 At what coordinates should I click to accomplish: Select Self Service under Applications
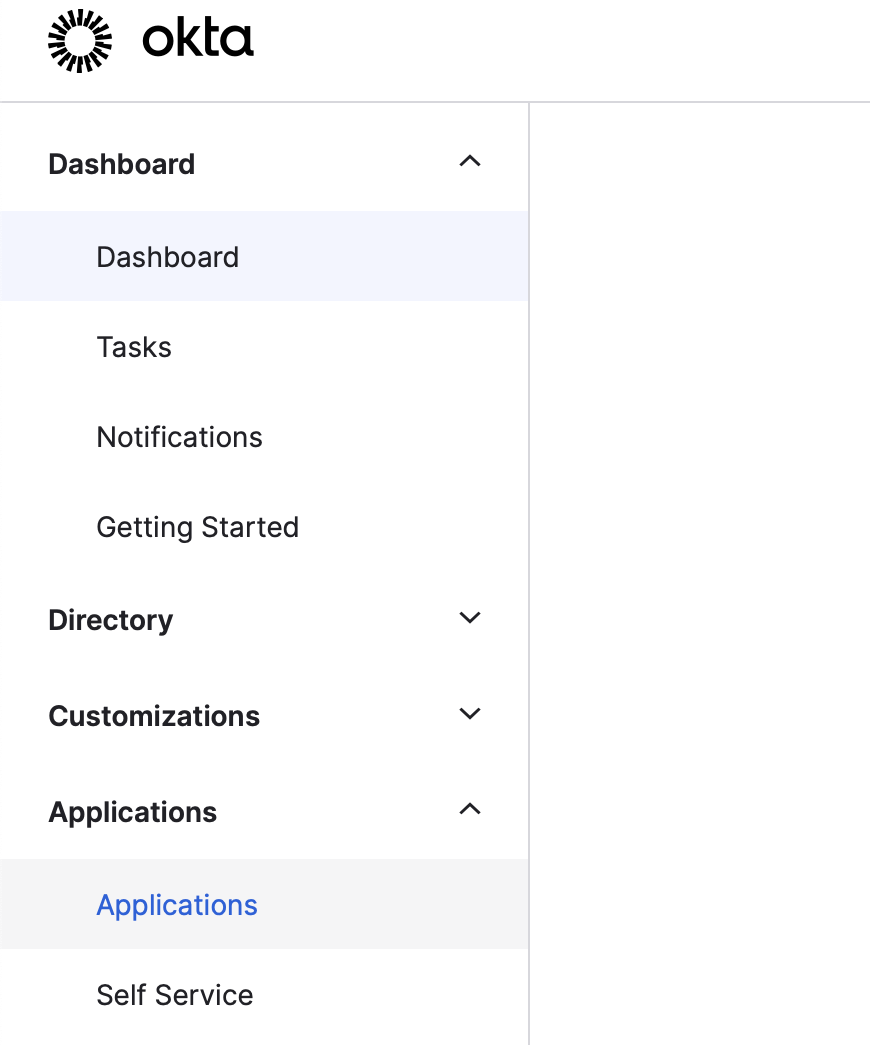coord(174,995)
